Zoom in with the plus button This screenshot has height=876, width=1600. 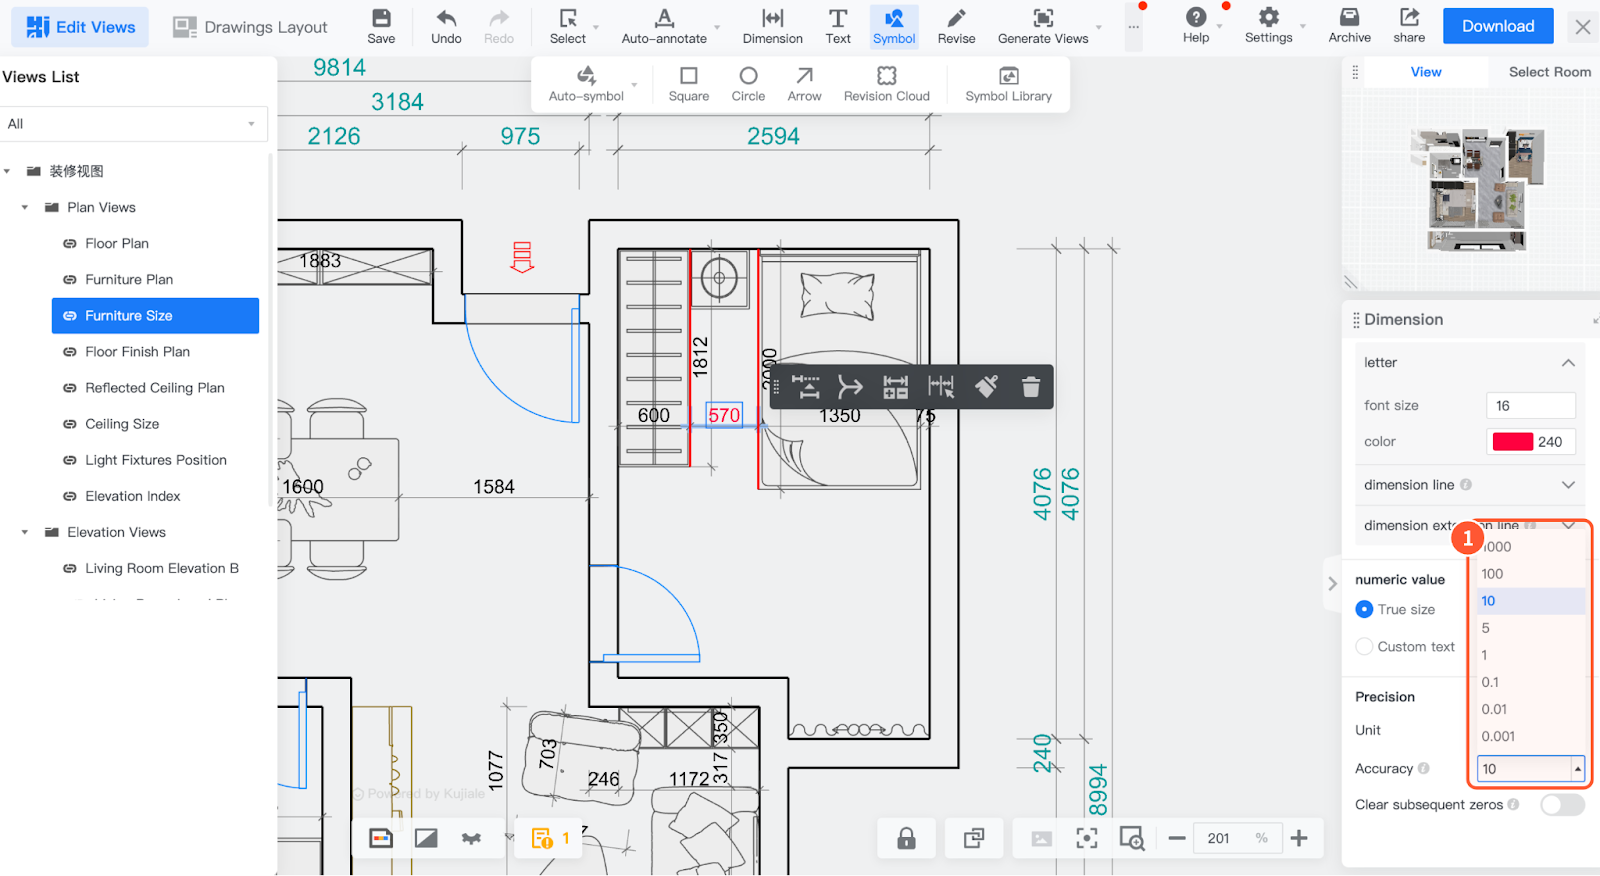click(1299, 838)
